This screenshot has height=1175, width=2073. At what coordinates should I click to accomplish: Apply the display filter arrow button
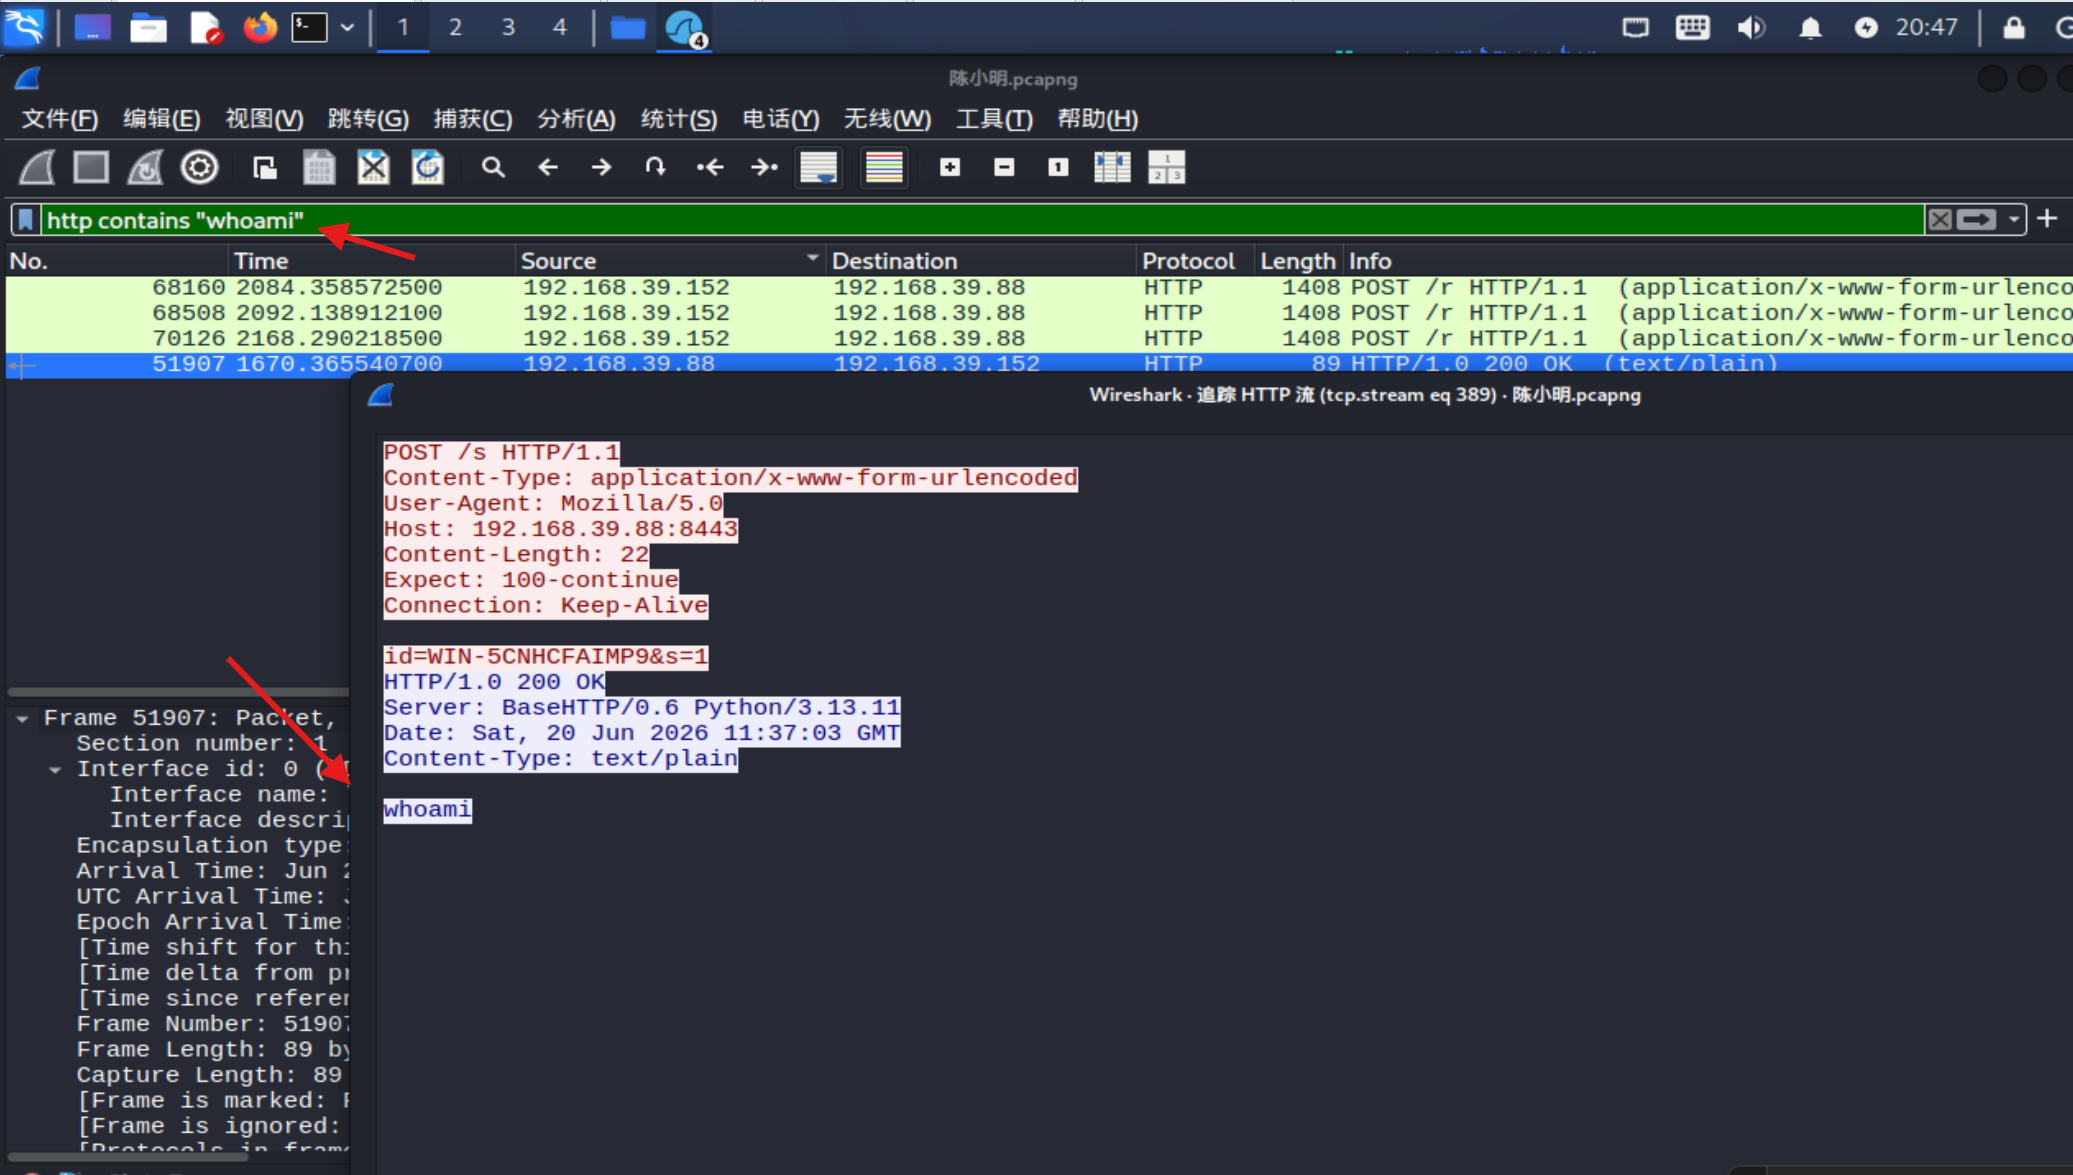click(x=1977, y=220)
